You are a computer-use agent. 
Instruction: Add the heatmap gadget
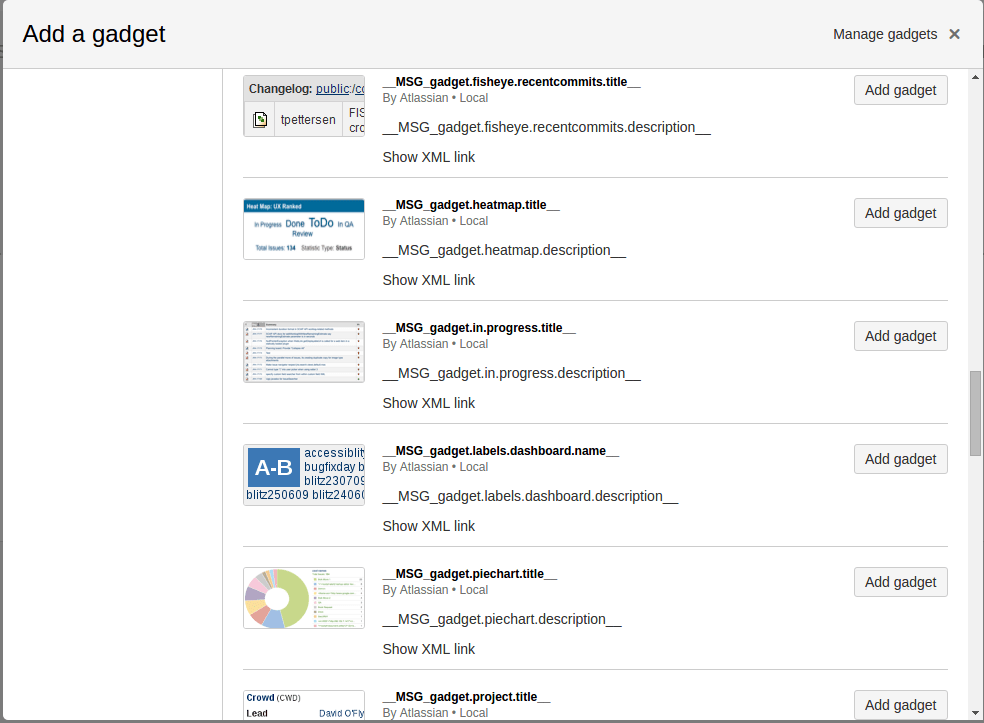click(x=900, y=213)
